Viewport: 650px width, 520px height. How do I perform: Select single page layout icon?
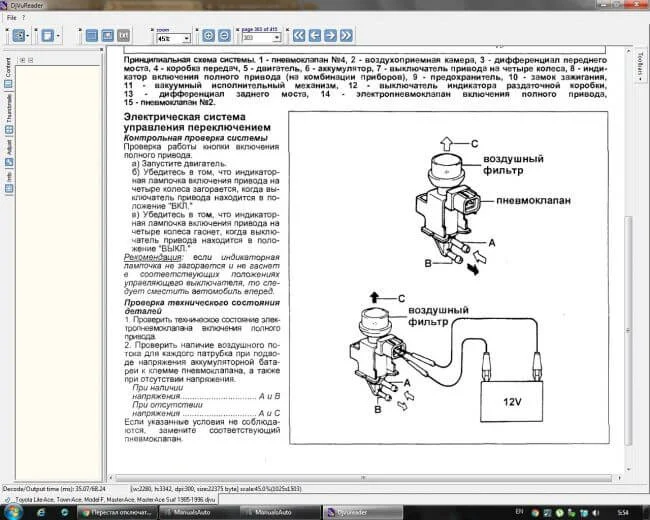92,35
